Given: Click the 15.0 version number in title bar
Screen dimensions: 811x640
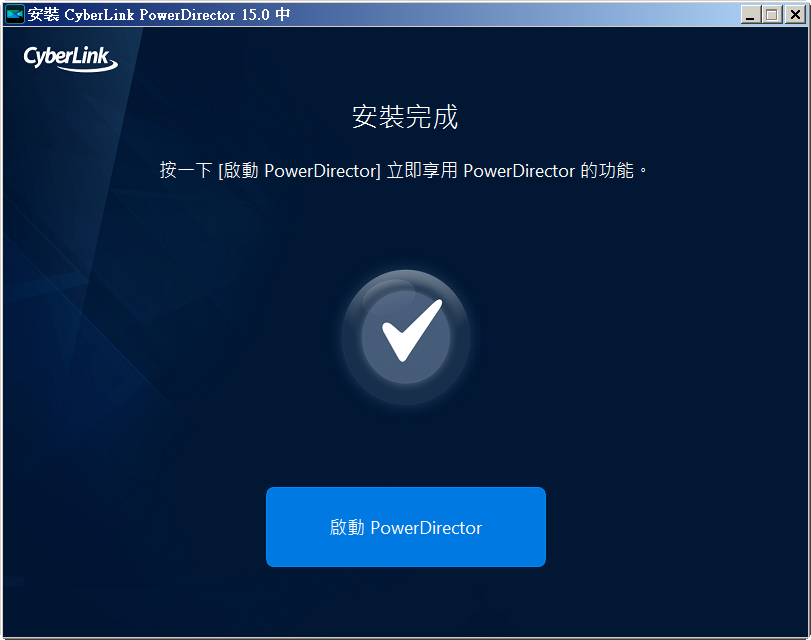Looking at the screenshot, I should tap(256, 14).
